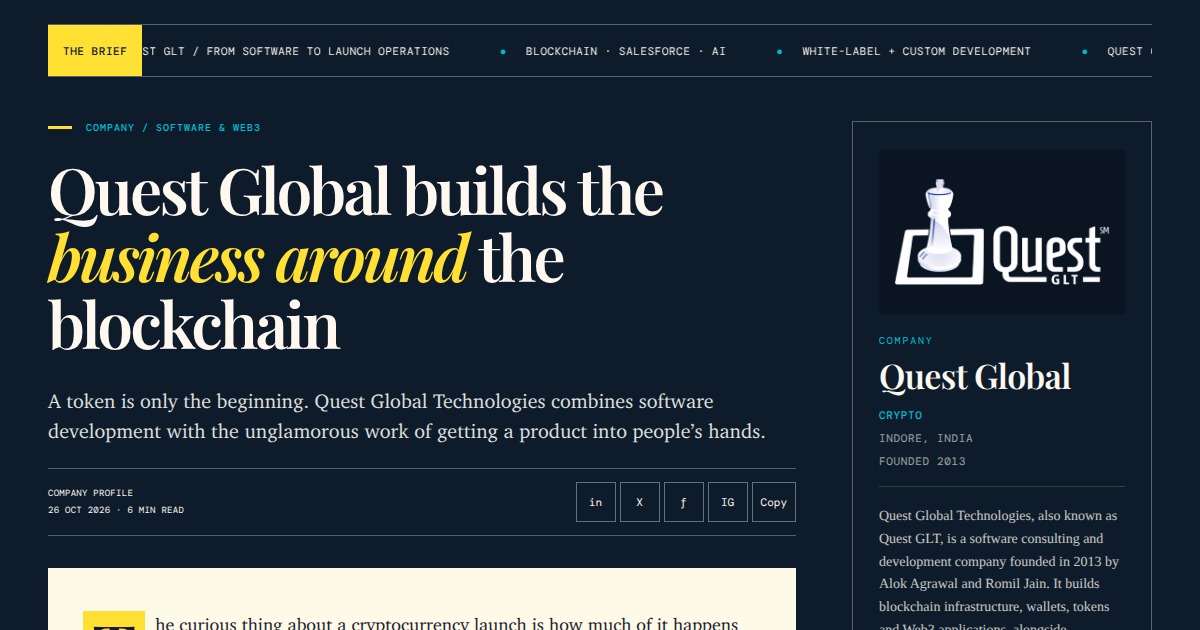Click THE BRIEF yellow label
The height and width of the screenshot is (630, 1200).
coord(95,51)
